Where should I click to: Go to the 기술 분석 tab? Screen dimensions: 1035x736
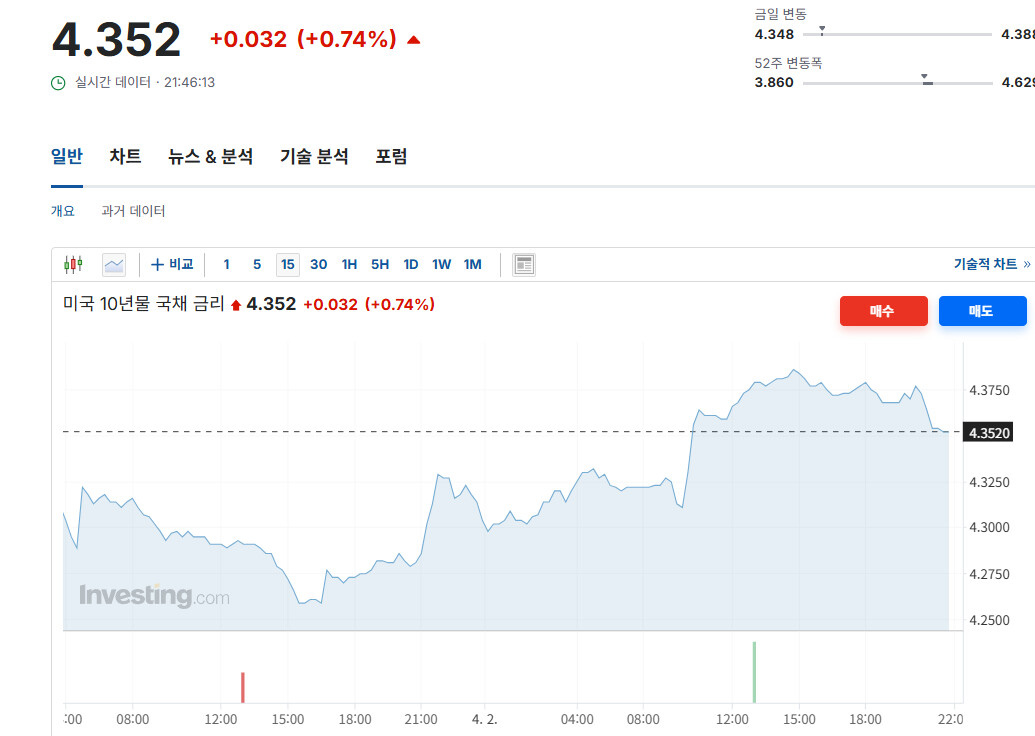point(314,157)
